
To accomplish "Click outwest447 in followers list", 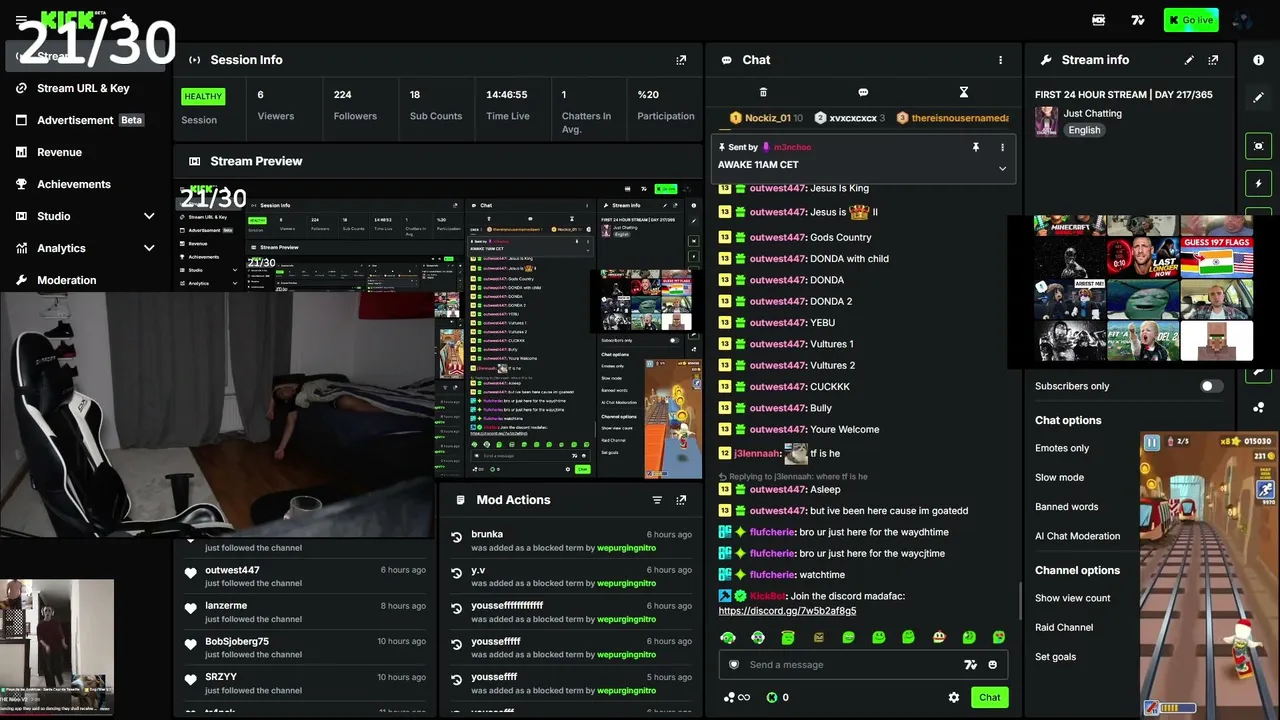I will click(x=232, y=570).
